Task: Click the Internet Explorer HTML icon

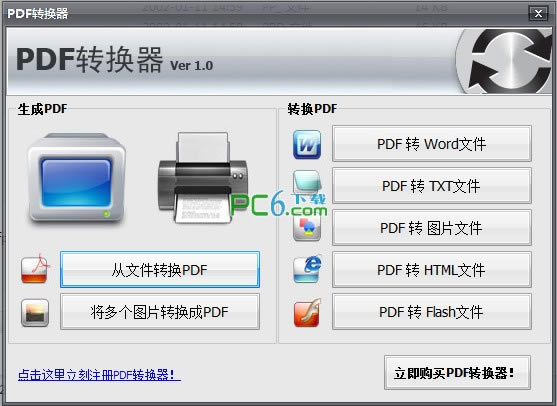Action: [x=307, y=269]
